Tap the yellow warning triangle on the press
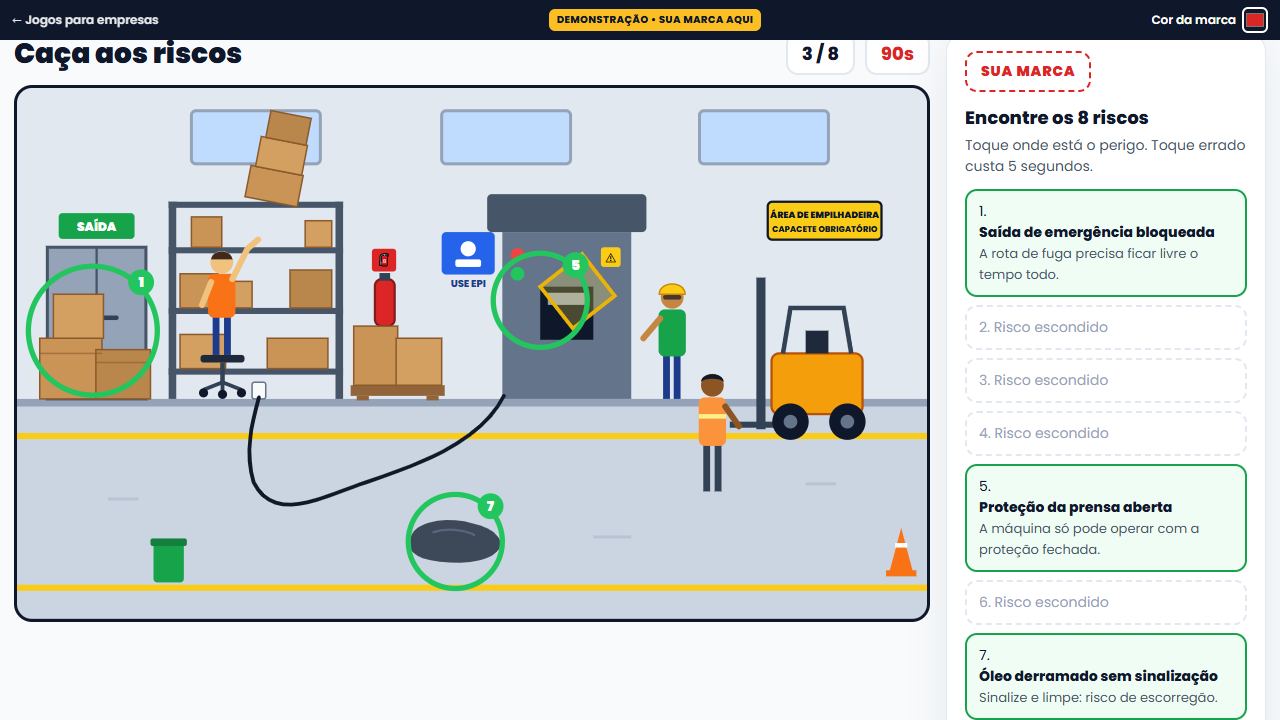 click(611, 257)
